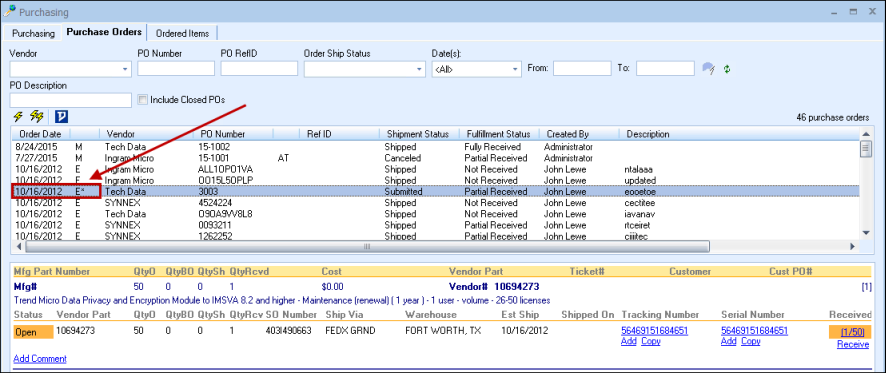The width and height of the screenshot is (886, 373).
Task: Click the PO Description input field
Action: click(x=71, y=100)
